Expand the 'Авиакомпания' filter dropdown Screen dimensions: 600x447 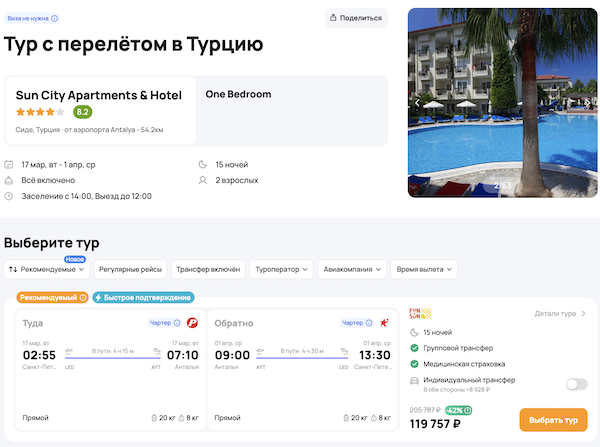(x=355, y=269)
